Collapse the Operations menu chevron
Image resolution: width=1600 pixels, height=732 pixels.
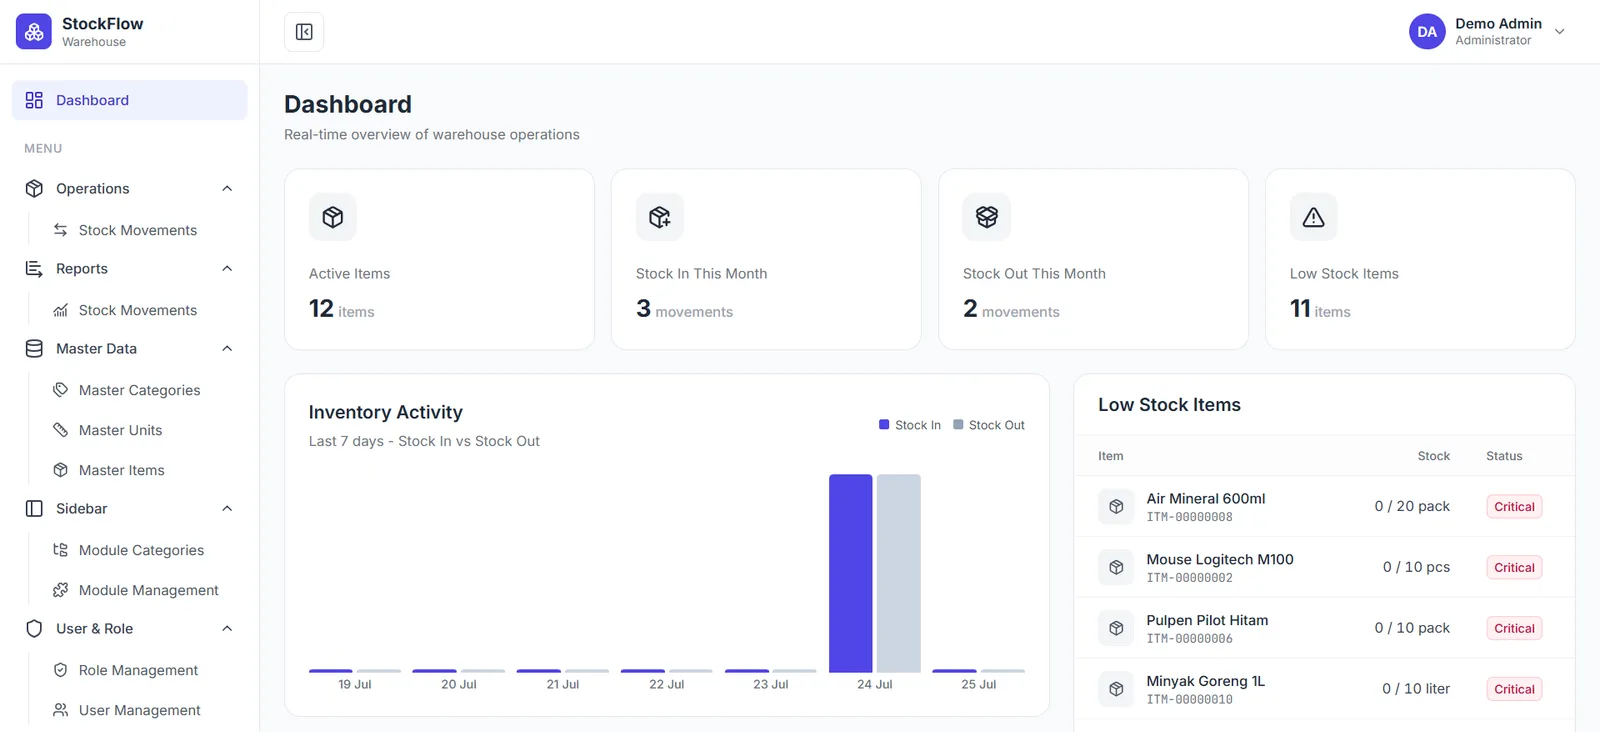pyautogui.click(x=227, y=188)
